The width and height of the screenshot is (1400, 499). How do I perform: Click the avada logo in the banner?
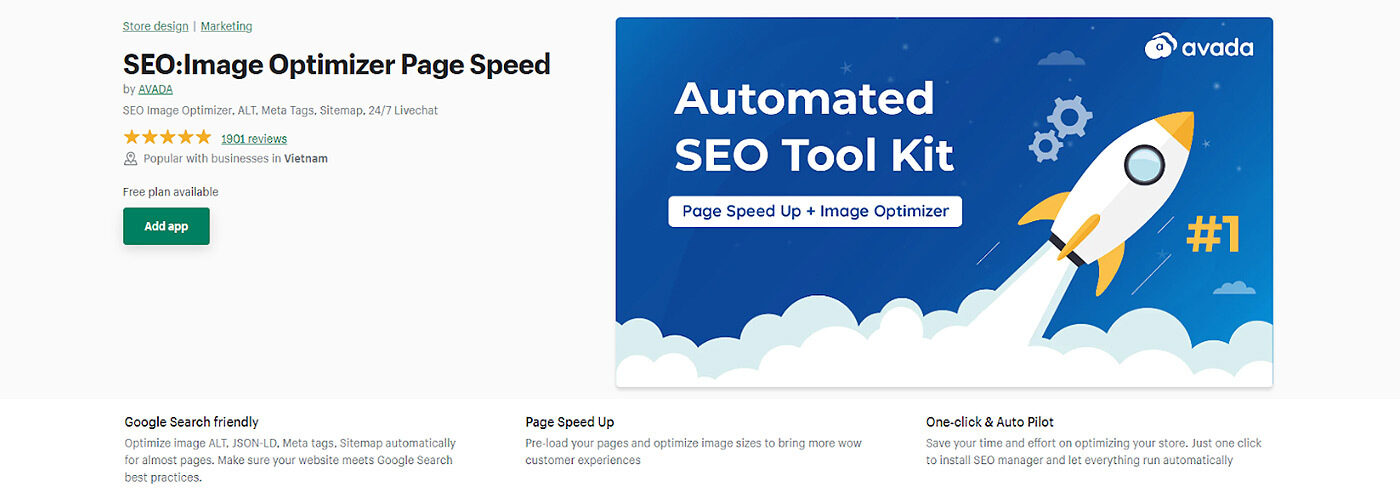pyautogui.click(x=1199, y=46)
